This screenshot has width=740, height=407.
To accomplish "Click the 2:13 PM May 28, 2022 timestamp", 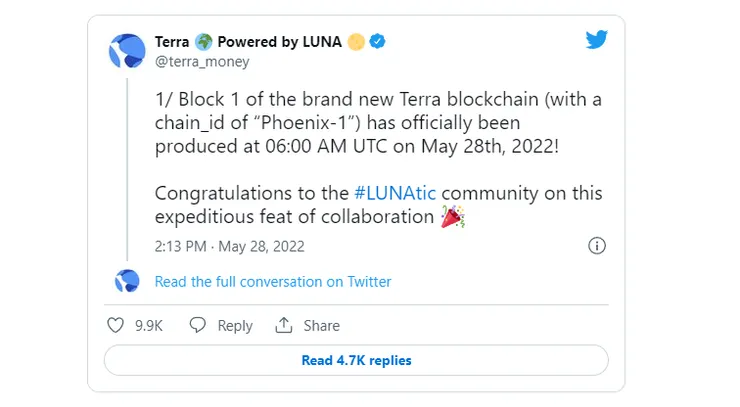I will pos(230,245).
